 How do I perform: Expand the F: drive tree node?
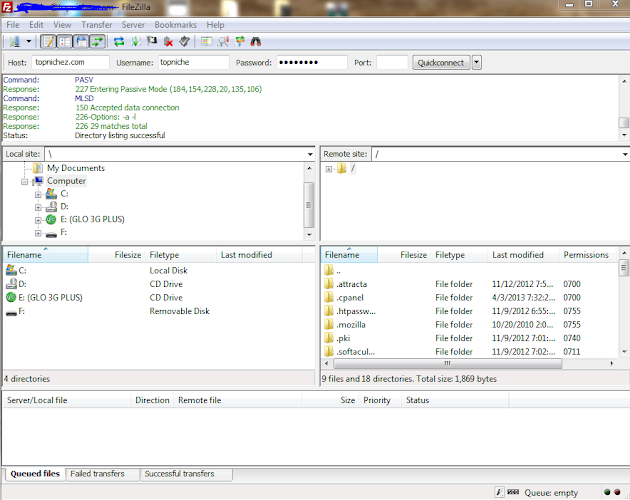[38, 233]
